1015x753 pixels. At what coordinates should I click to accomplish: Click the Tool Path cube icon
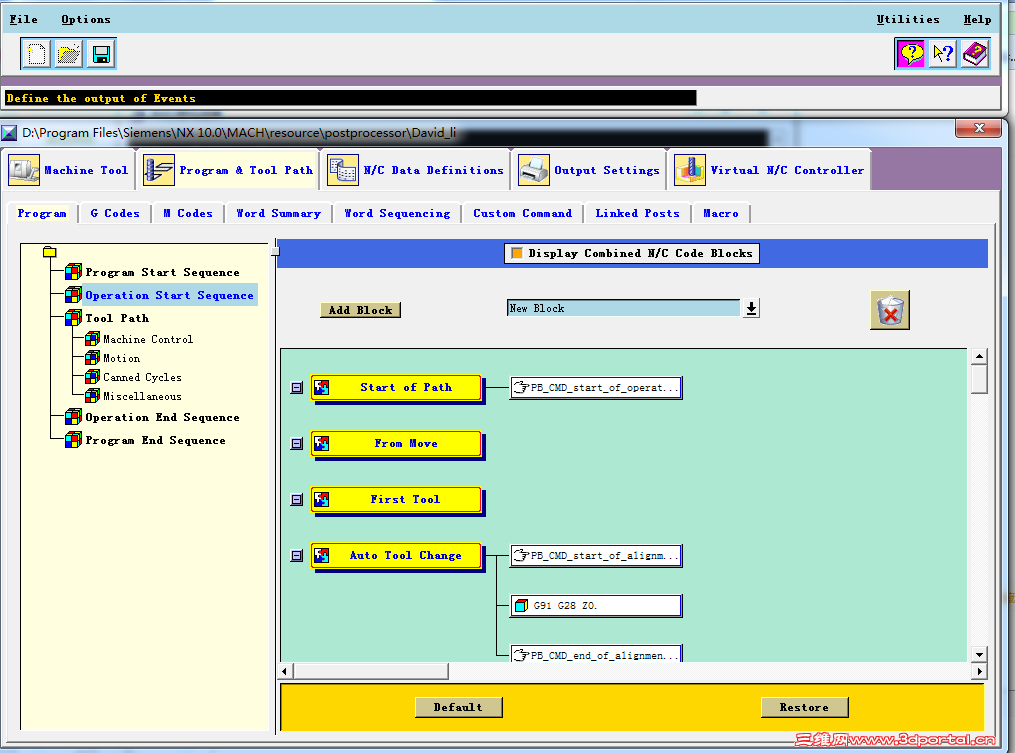pos(73,318)
